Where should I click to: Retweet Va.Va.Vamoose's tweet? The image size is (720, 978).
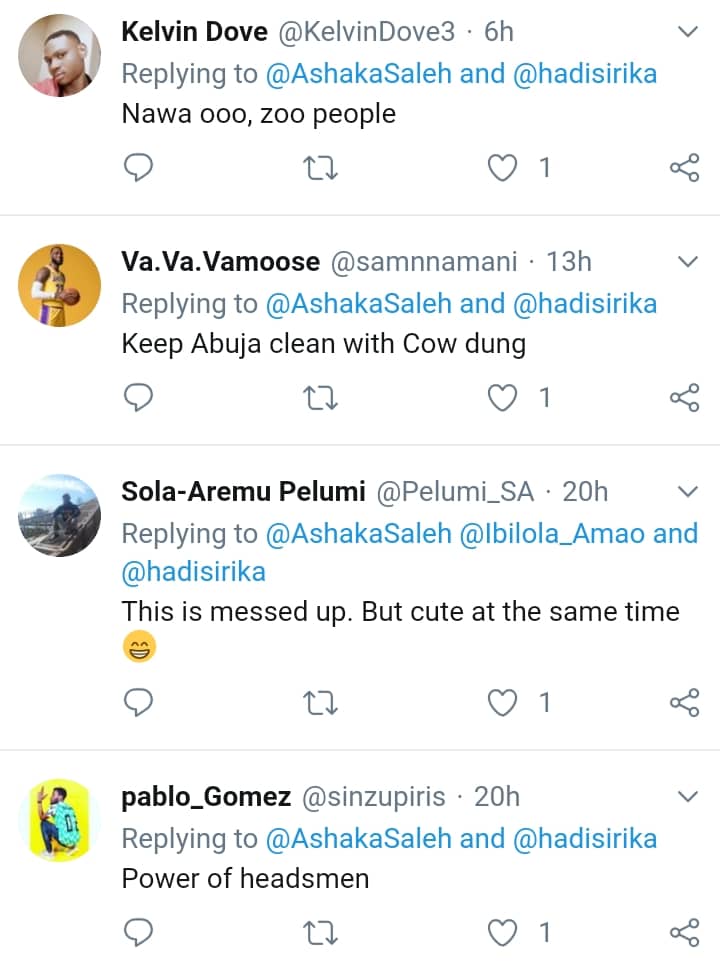[320, 398]
